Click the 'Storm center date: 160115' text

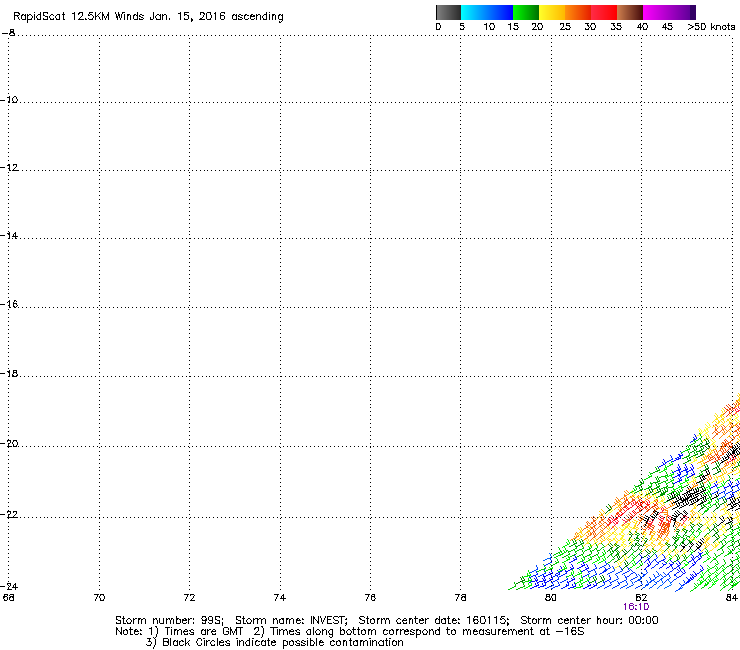[433, 620]
